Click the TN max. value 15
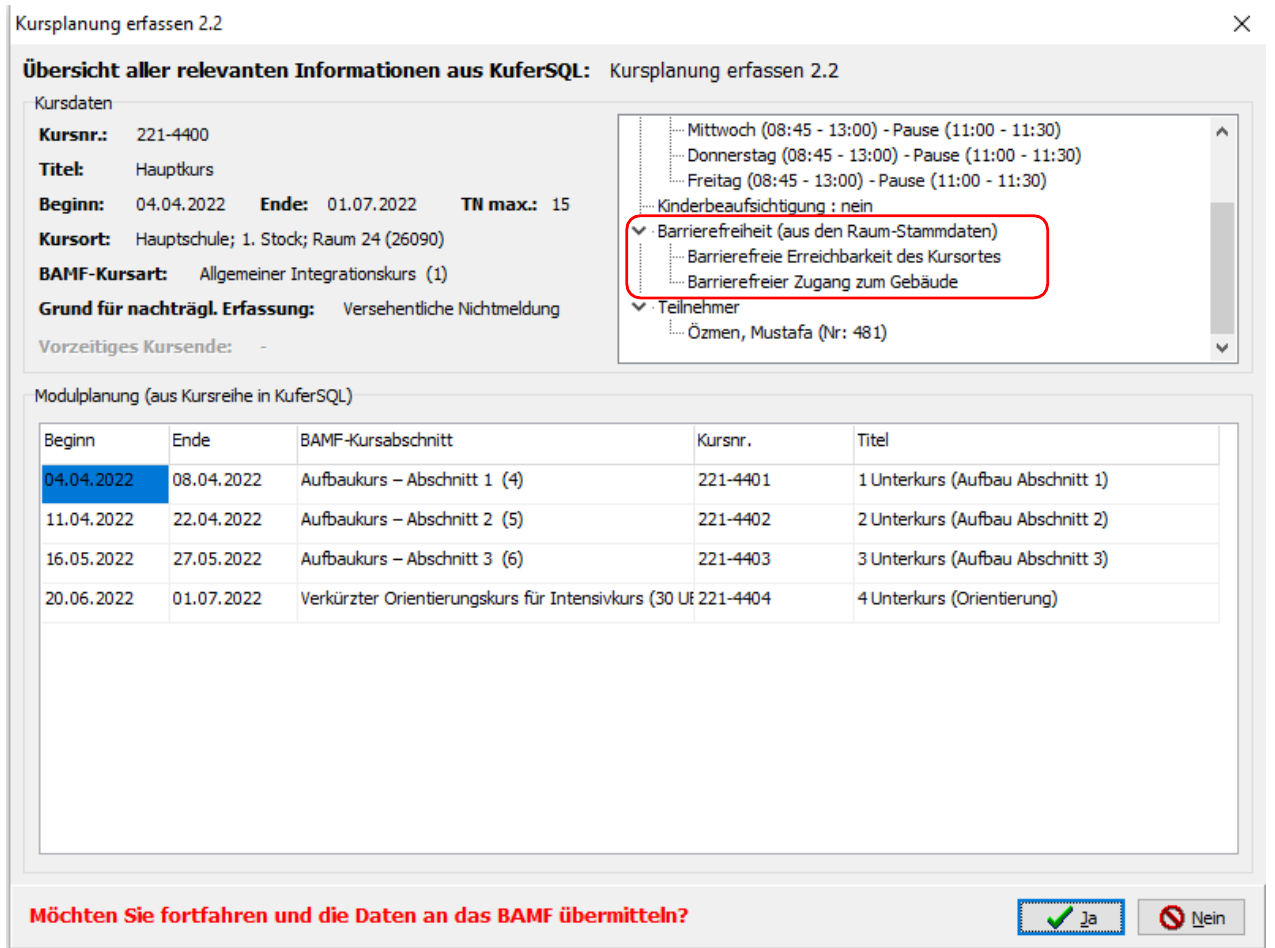This screenshot has width=1275, height=948. (560, 205)
